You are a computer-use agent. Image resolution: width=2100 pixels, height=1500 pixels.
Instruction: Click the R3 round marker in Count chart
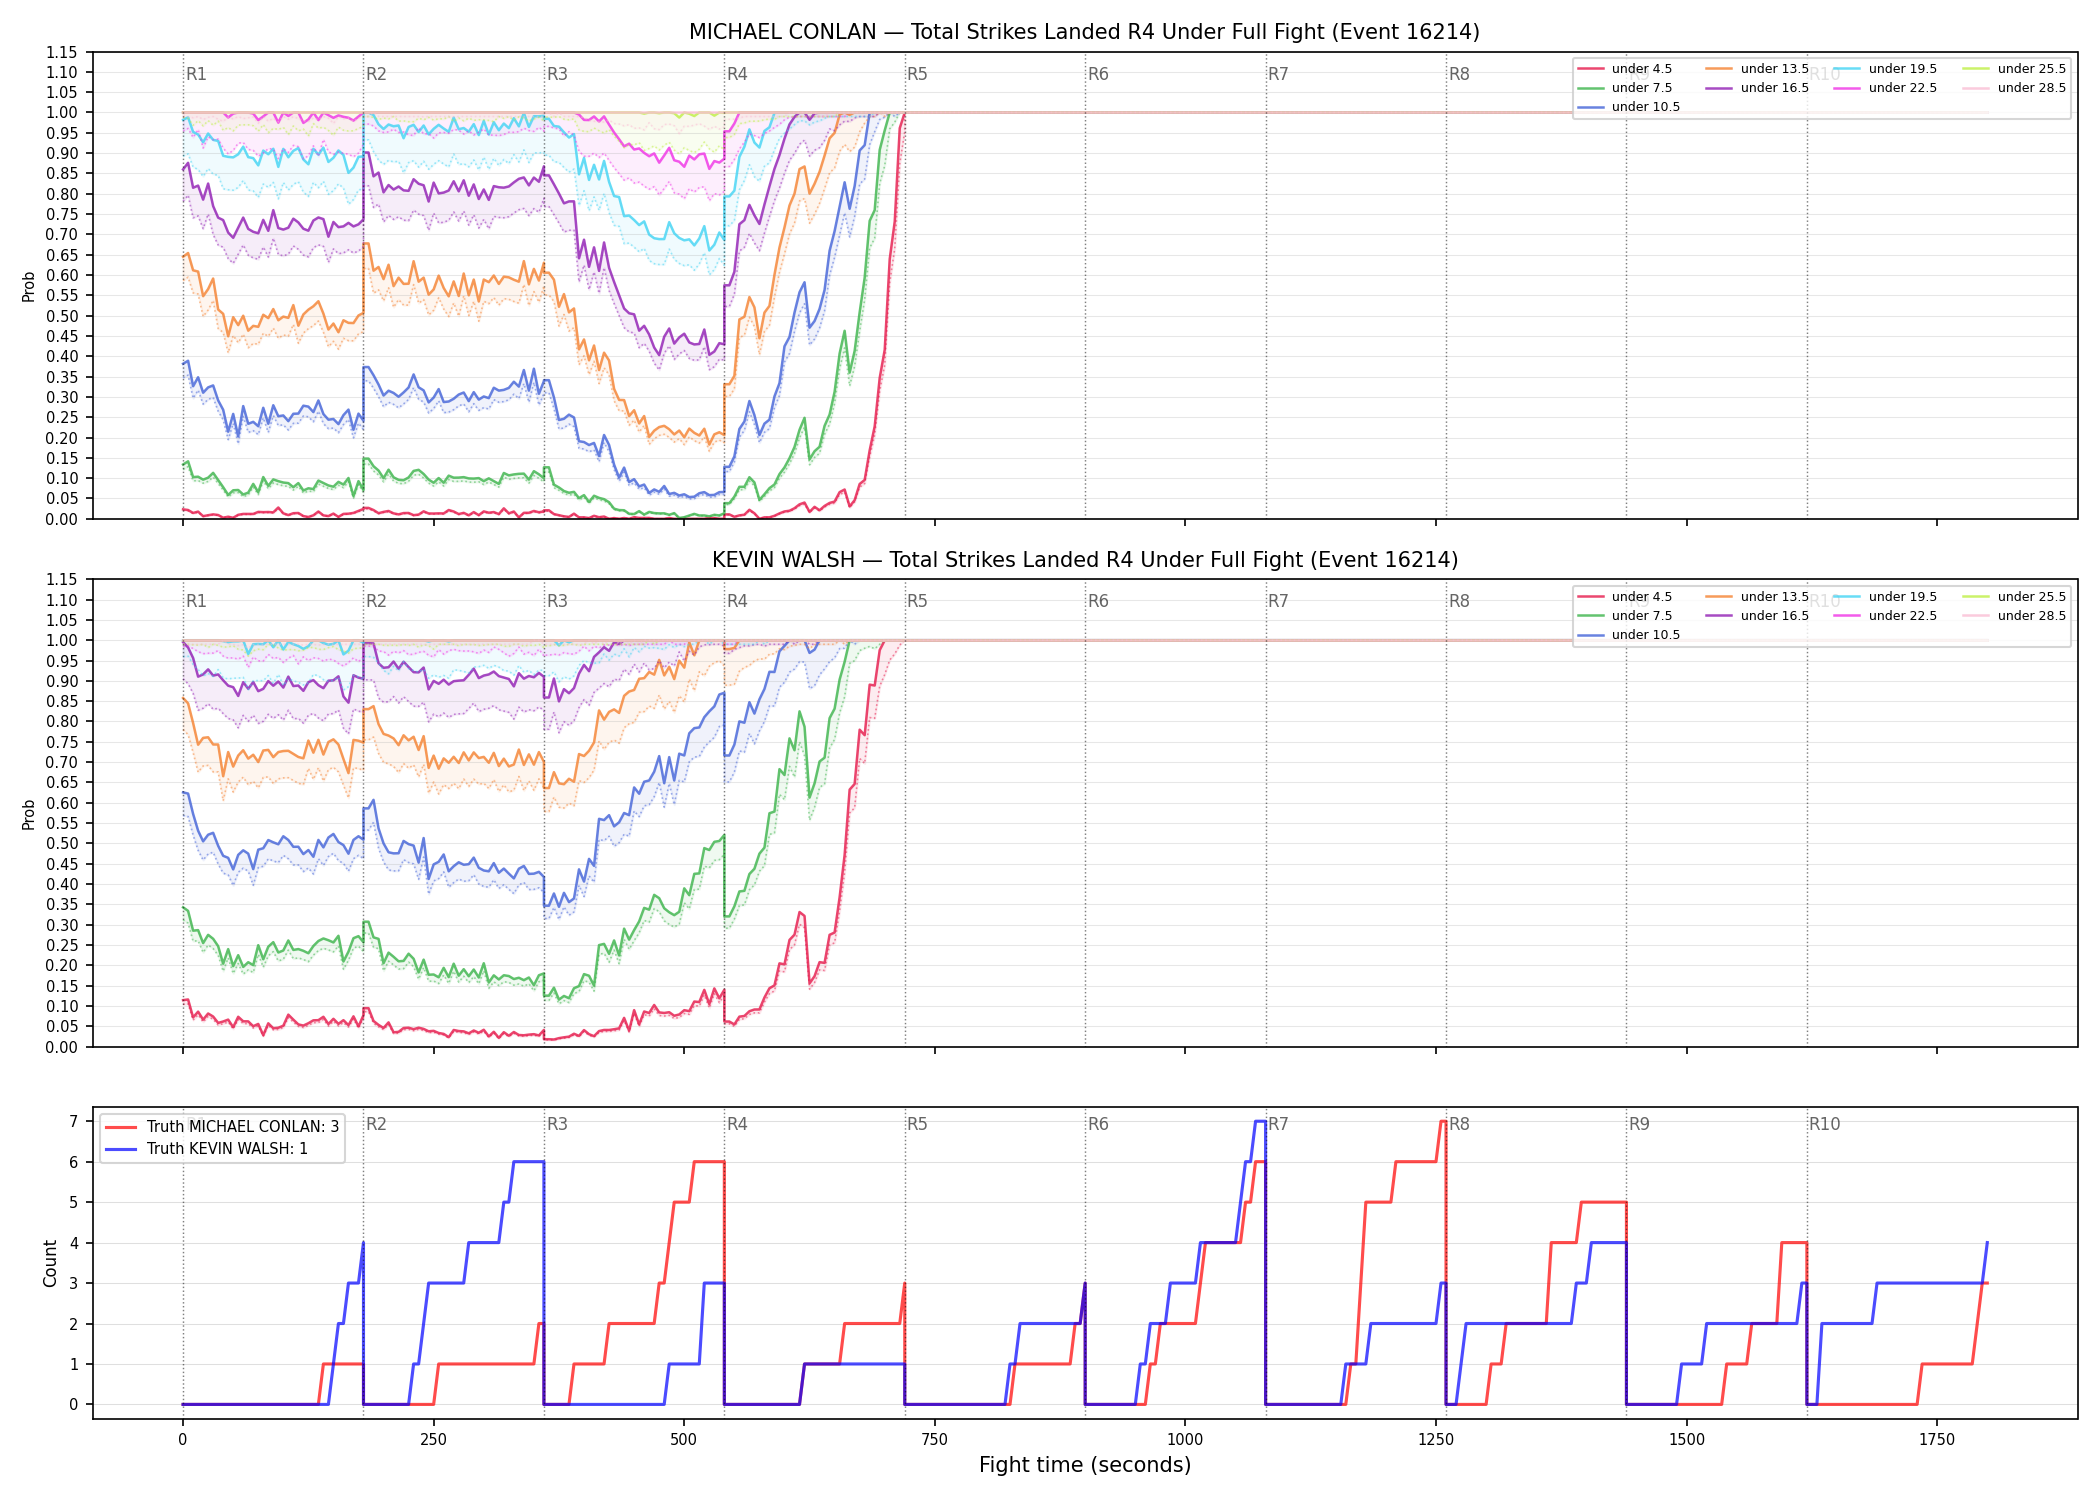click(557, 1124)
